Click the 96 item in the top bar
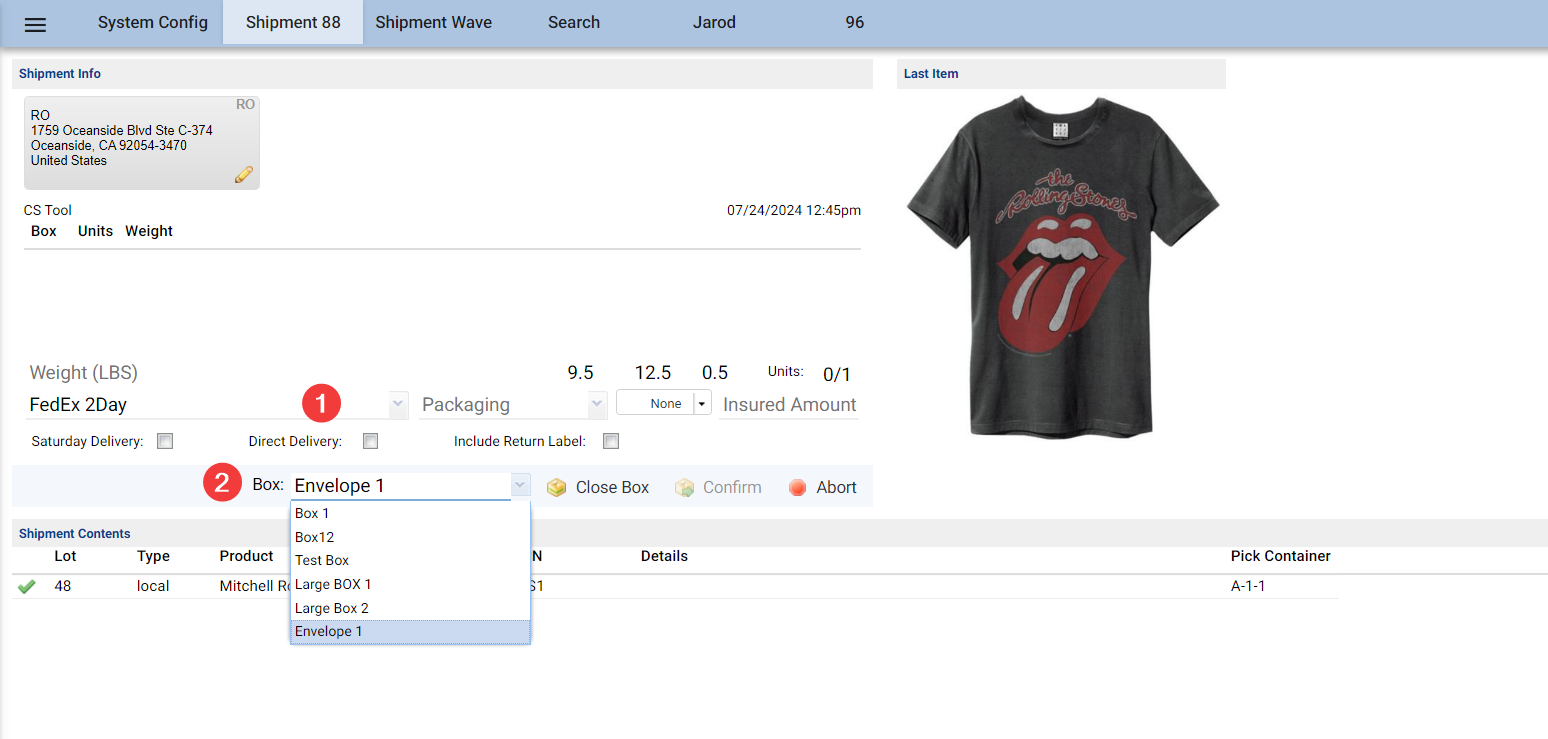The image size is (1548, 739). [x=854, y=22]
